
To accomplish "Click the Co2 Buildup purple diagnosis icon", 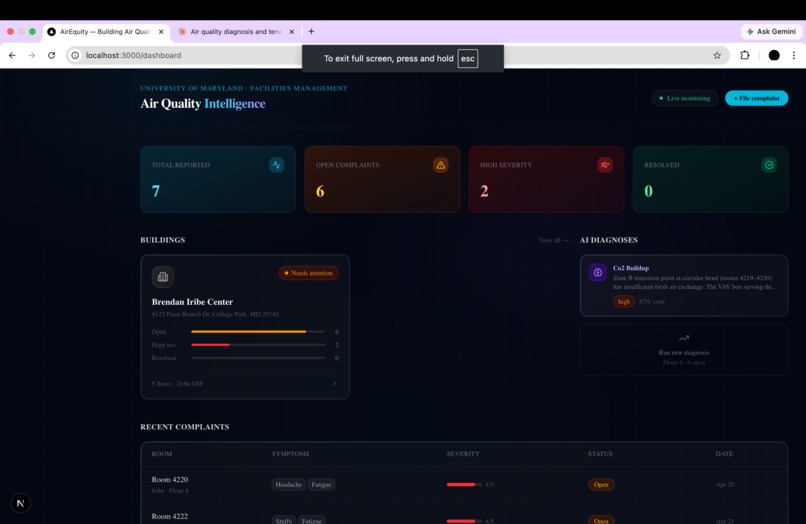I will click(x=598, y=273).
